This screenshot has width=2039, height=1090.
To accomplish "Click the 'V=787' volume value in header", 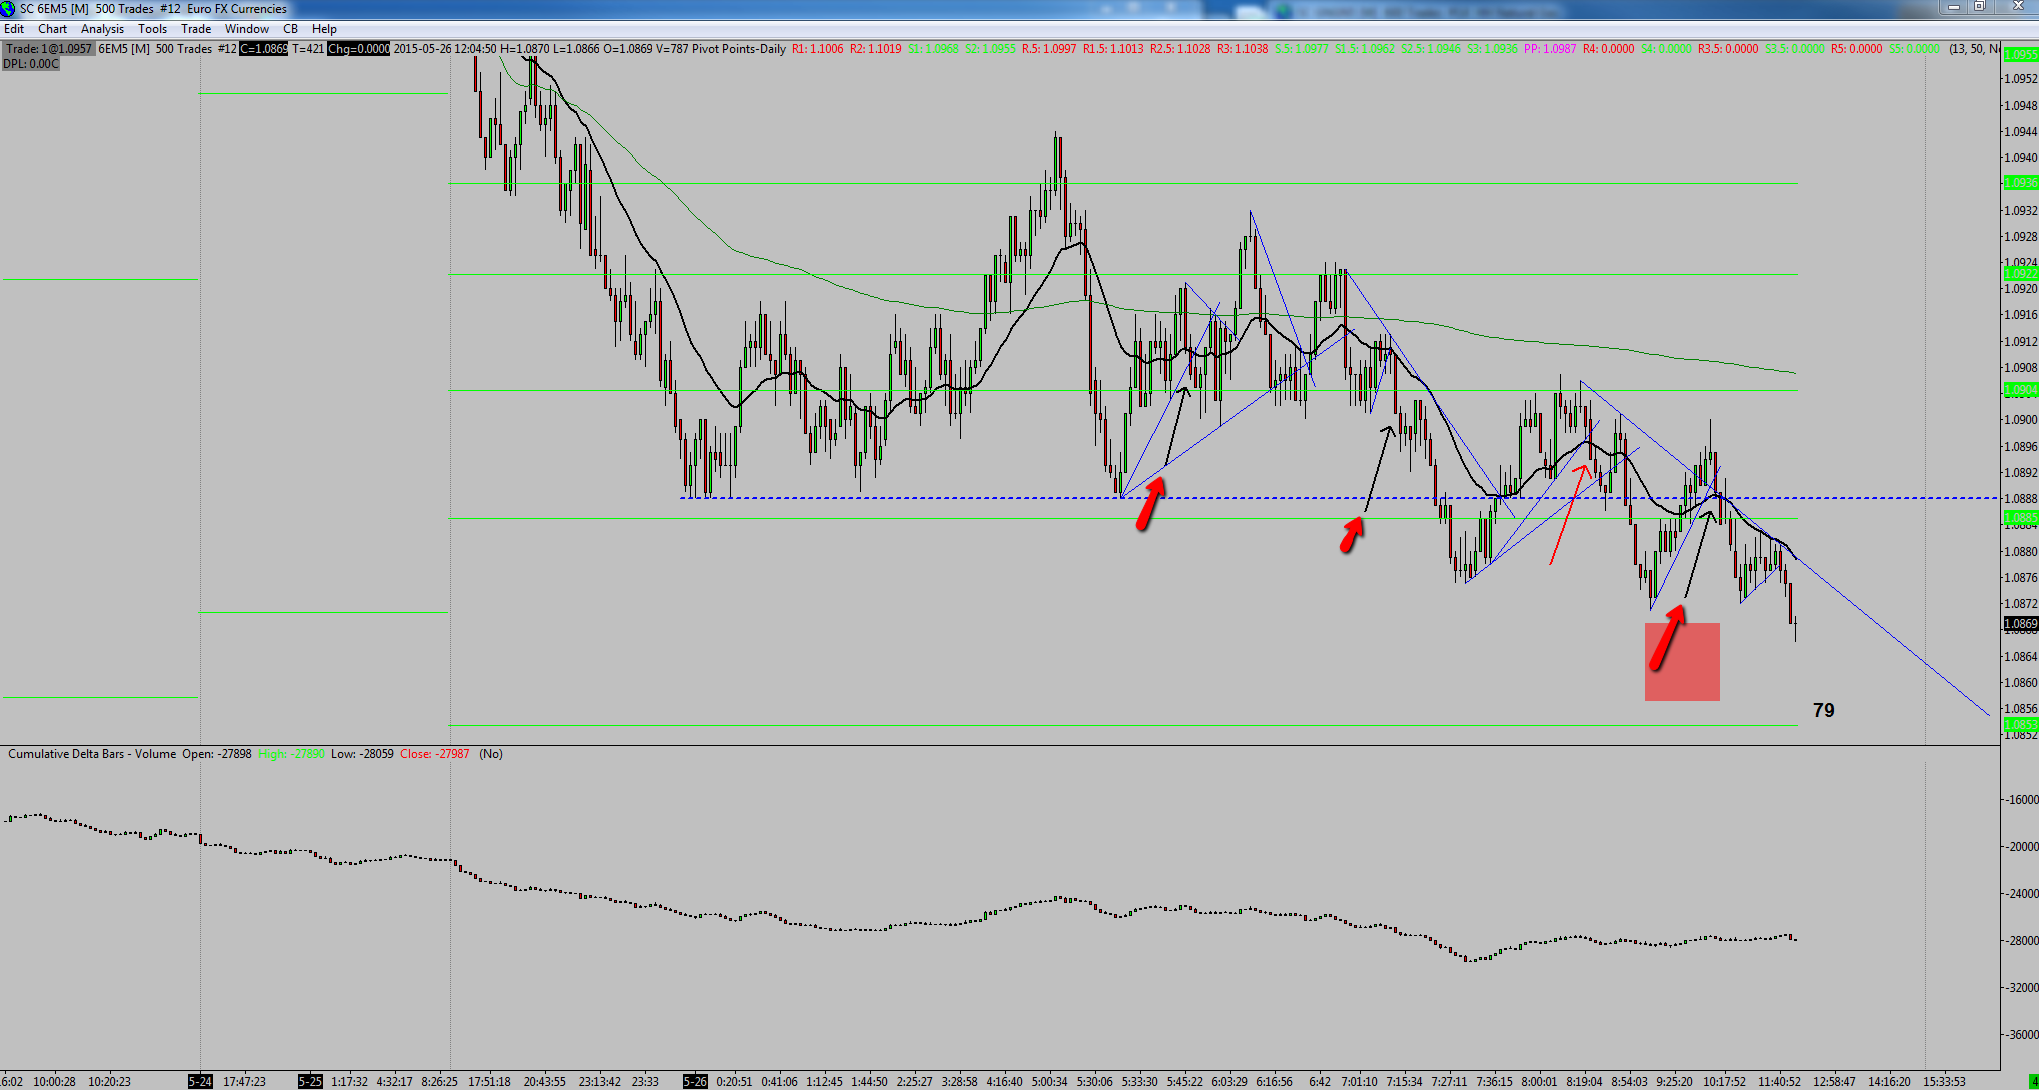I will (x=674, y=49).
